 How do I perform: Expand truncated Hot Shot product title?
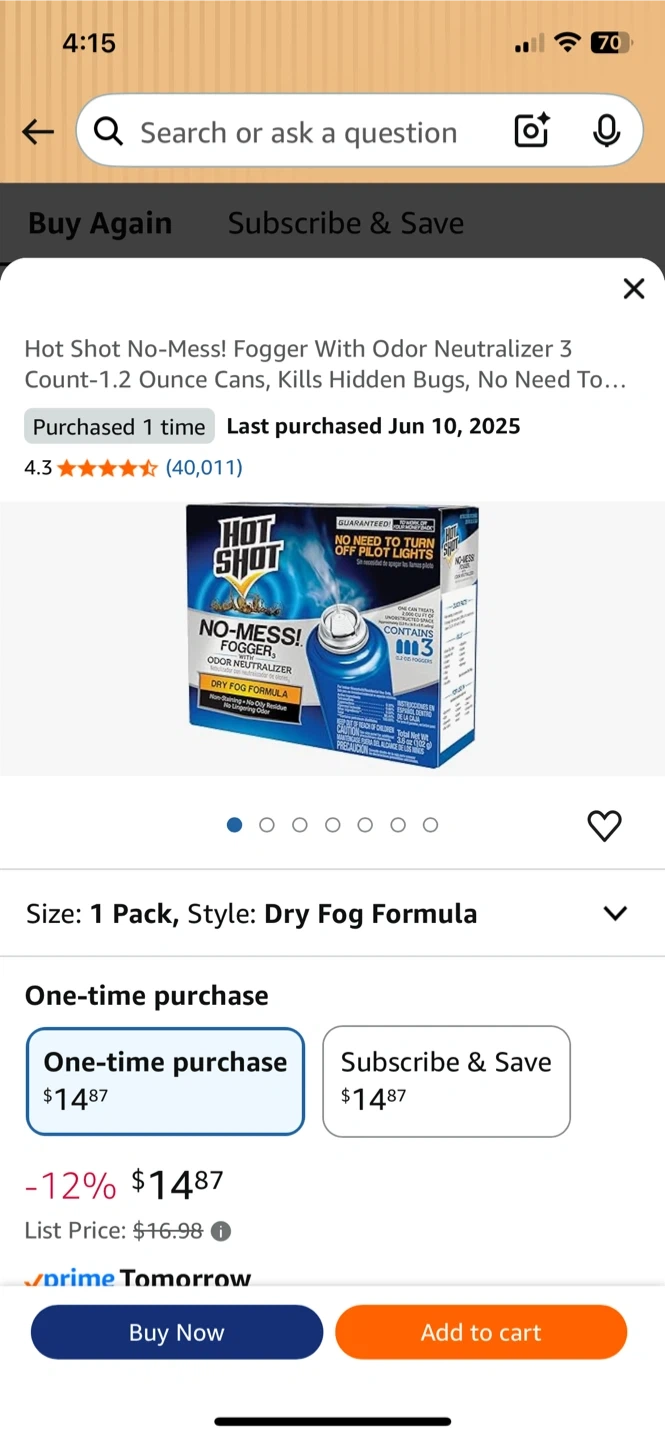[326, 364]
